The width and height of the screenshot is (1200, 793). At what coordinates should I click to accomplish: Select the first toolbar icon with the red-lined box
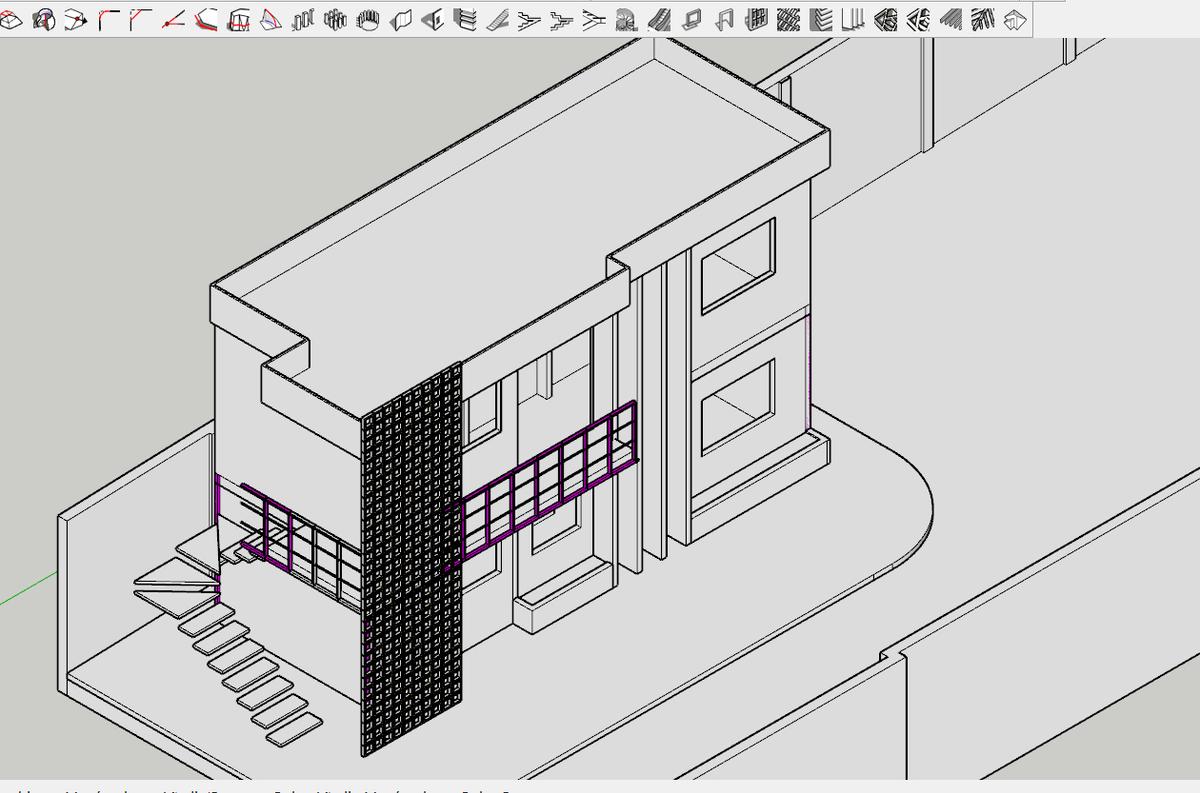point(11,19)
